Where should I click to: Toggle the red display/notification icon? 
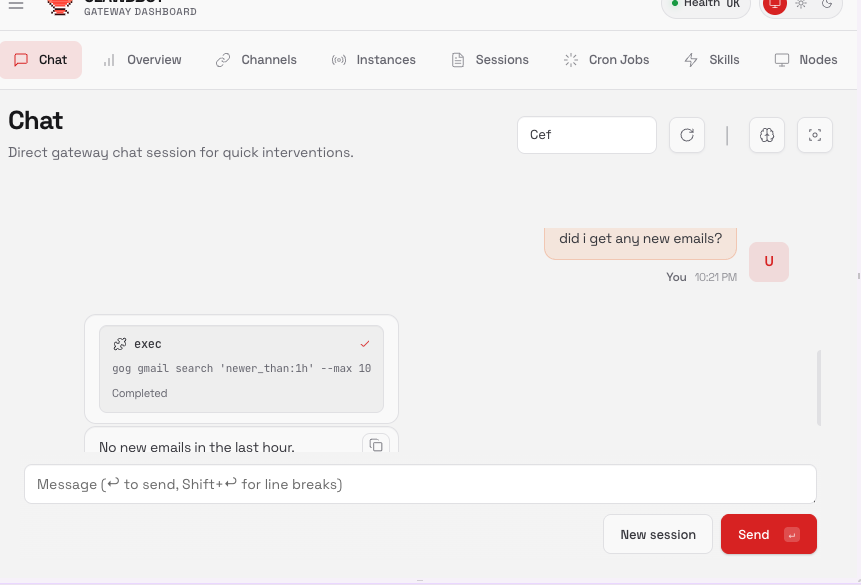click(775, 5)
